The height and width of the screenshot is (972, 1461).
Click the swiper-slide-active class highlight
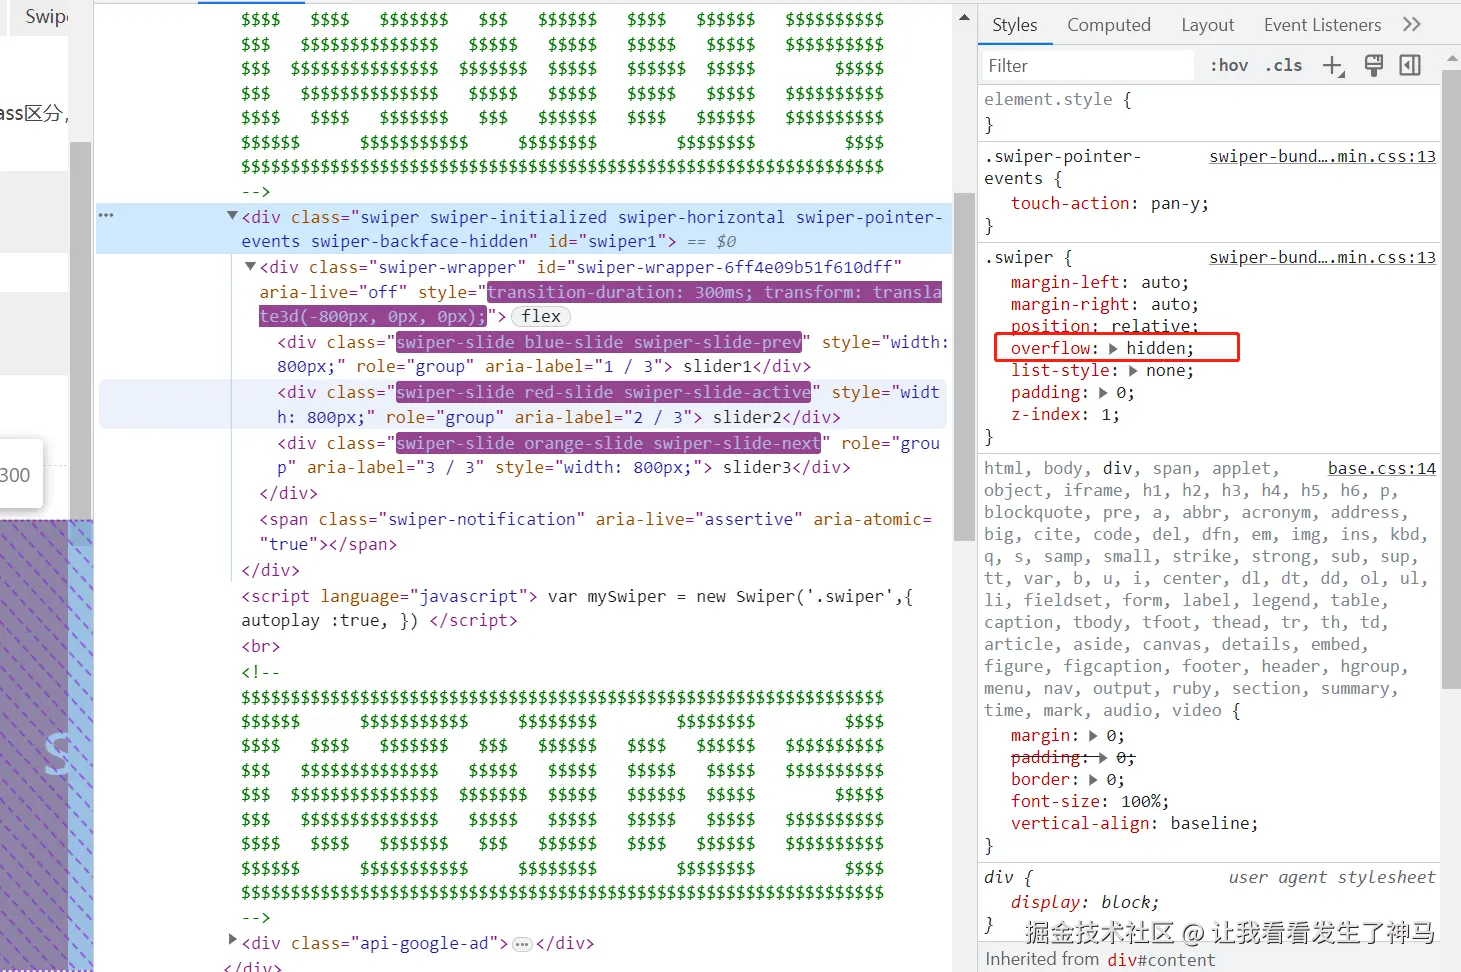(604, 393)
